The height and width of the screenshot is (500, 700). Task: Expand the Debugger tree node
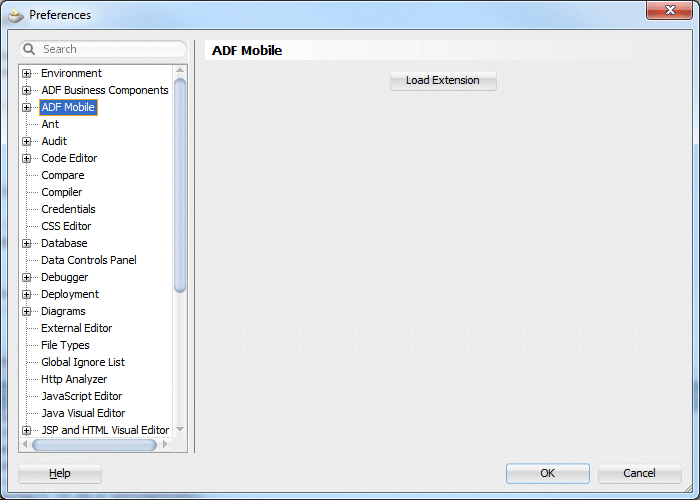(x=27, y=277)
